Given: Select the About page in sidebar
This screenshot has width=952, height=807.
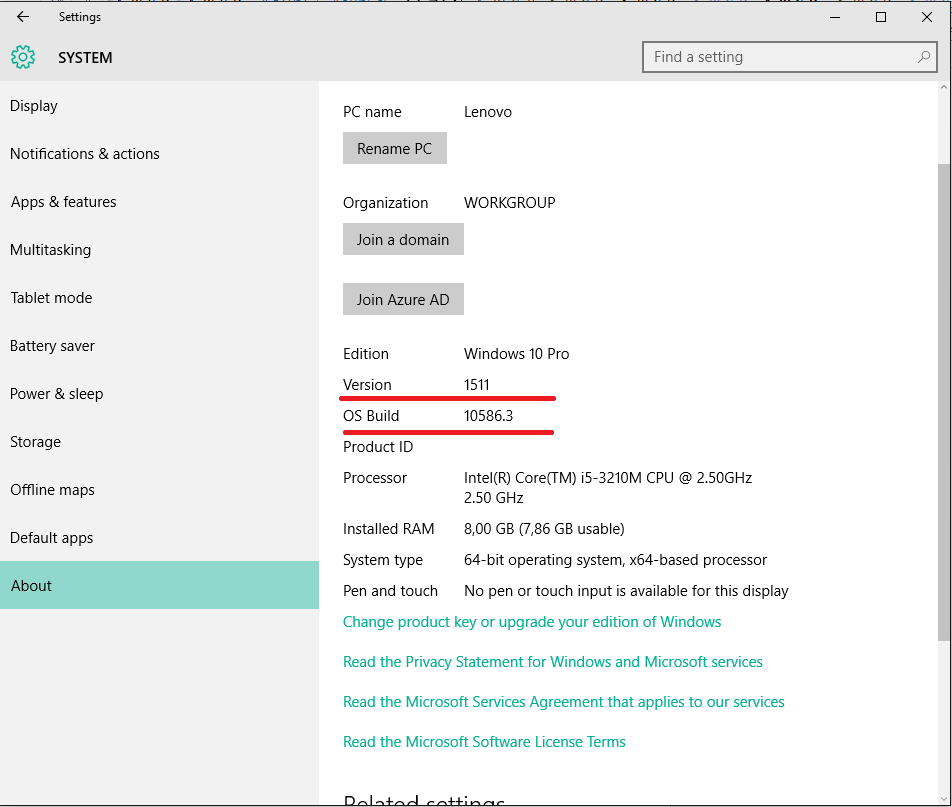Looking at the screenshot, I should (159, 585).
